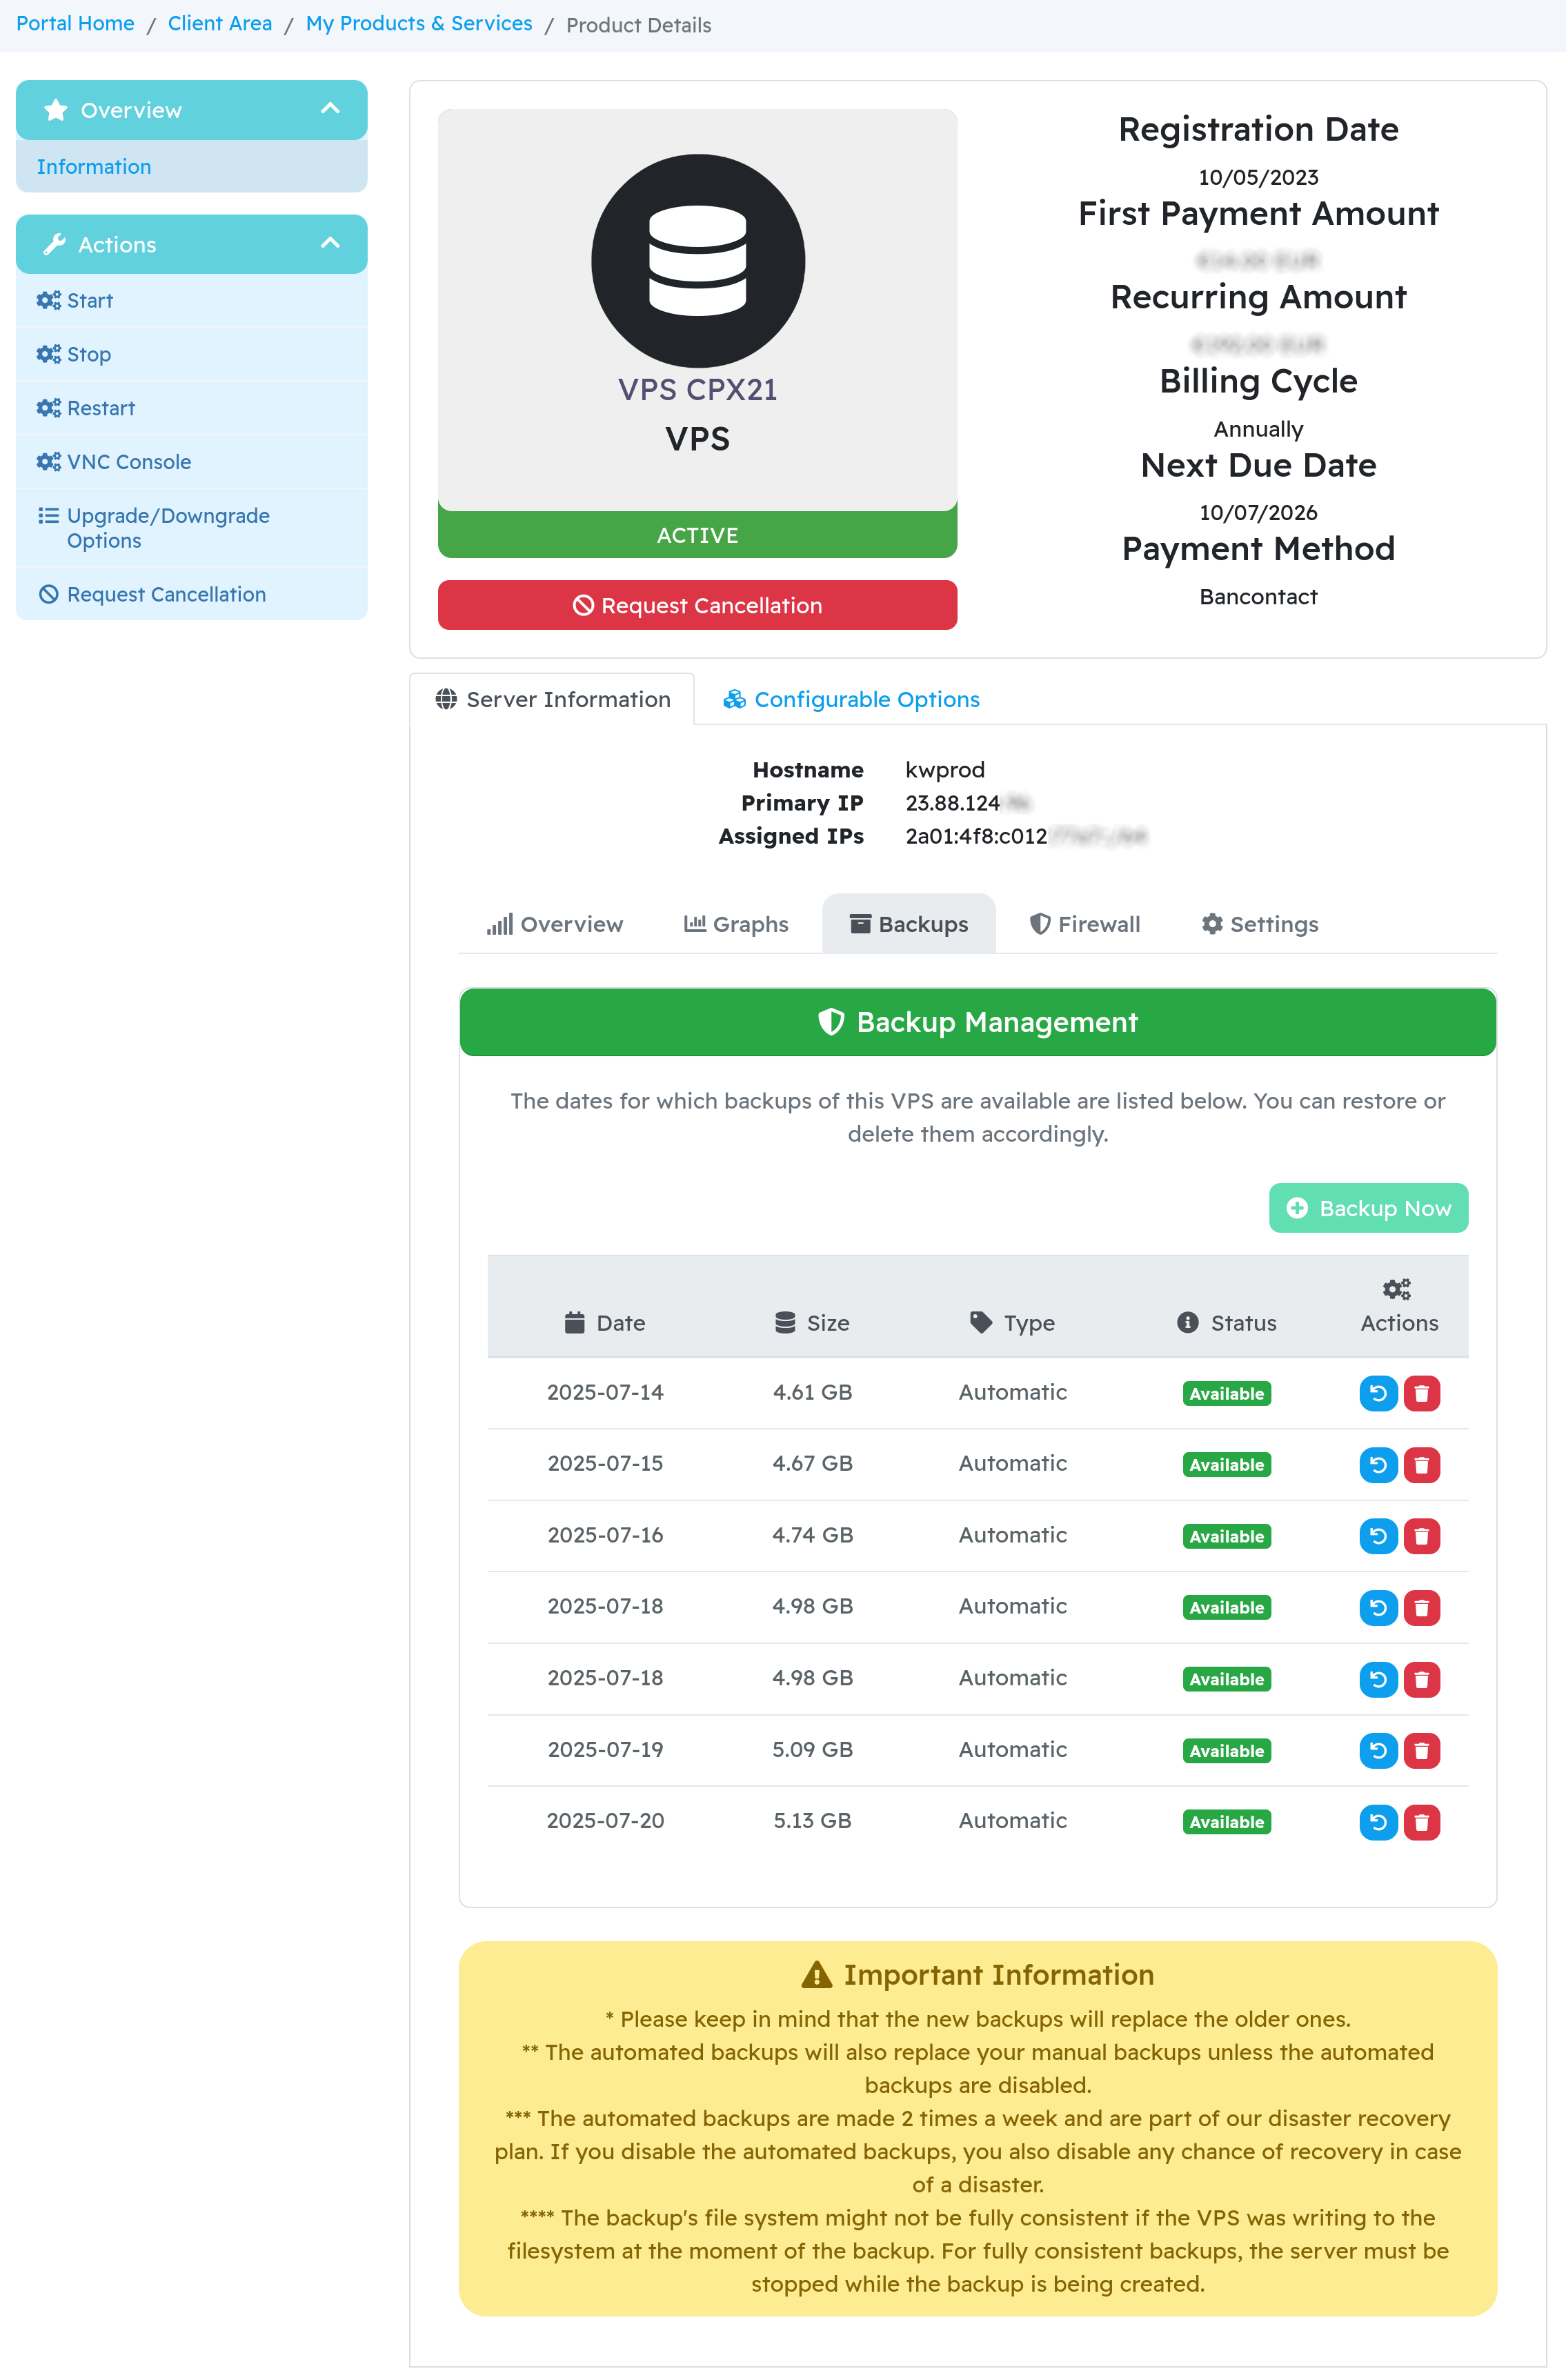Delete the 2025-07-20 backup
Viewport: 1566px width, 2380px height.
click(x=1421, y=1822)
